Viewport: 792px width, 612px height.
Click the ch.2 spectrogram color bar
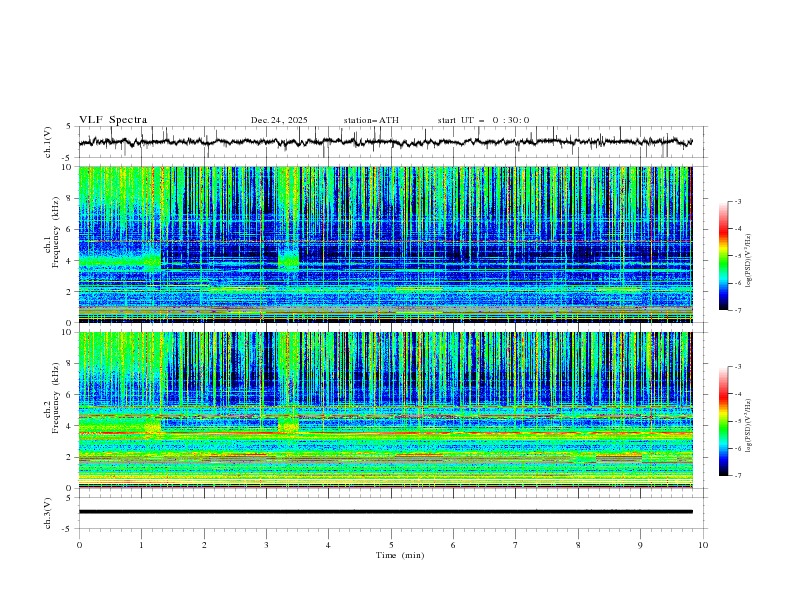point(723,421)
